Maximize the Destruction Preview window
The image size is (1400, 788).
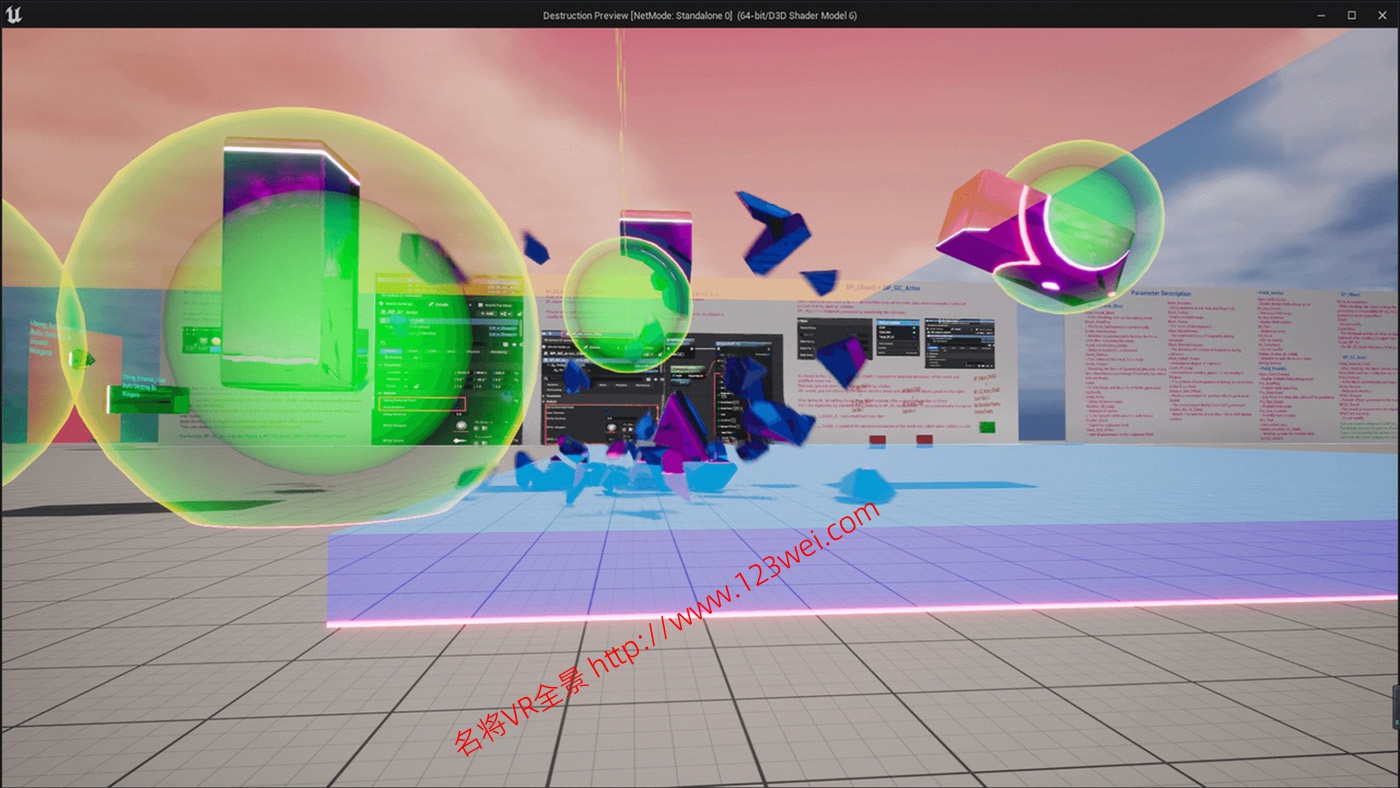1351,15
